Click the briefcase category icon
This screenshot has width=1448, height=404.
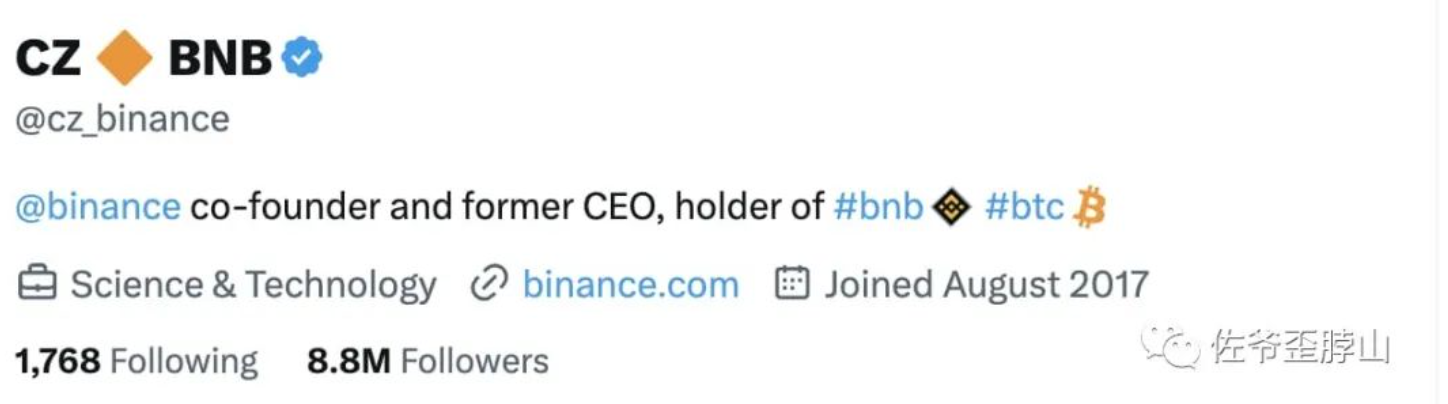[37, 285]
